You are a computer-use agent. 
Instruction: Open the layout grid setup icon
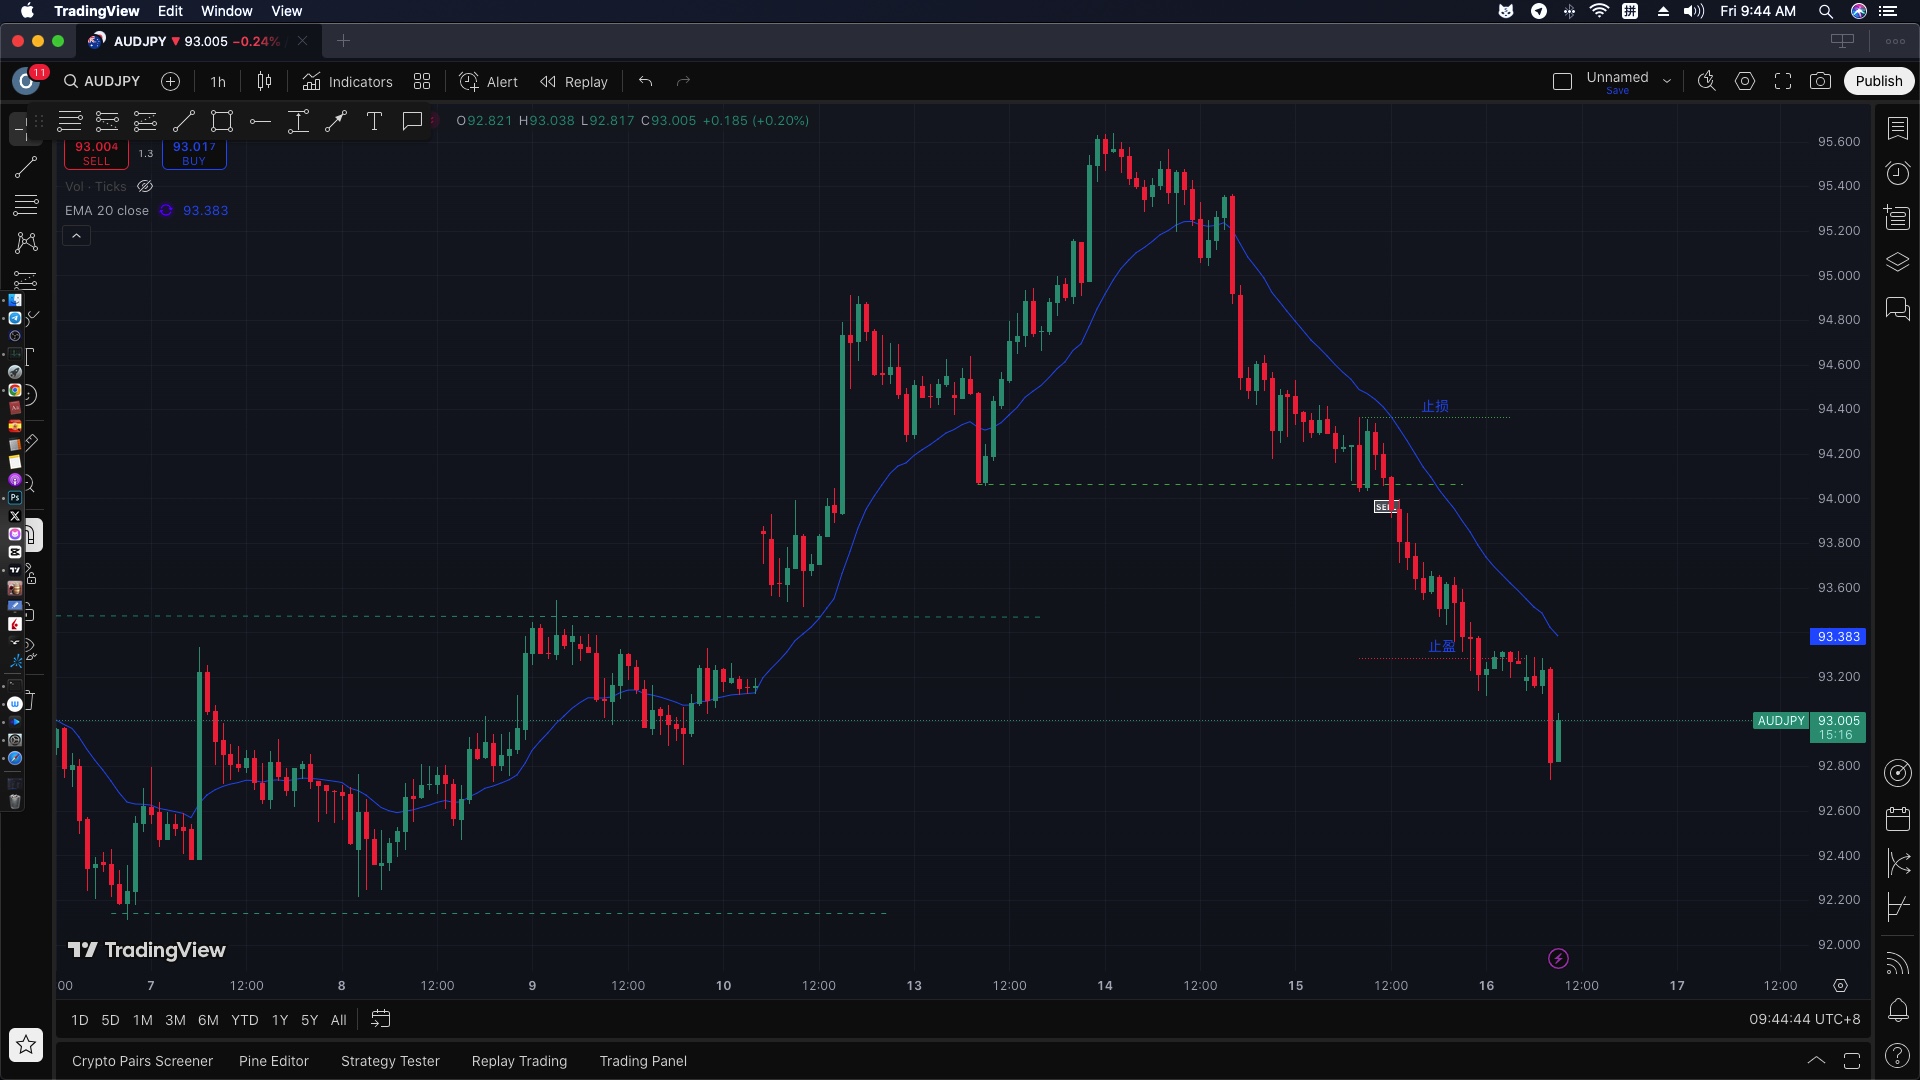coord(422,82)
